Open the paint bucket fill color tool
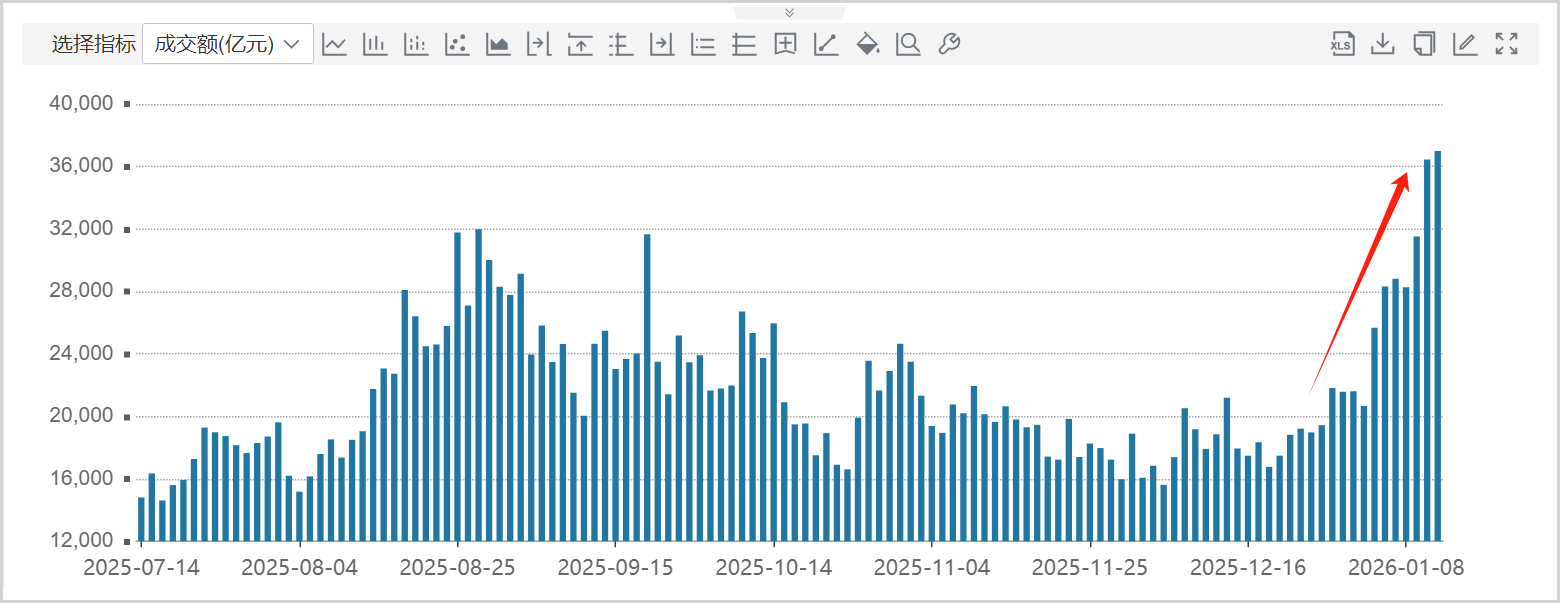The width and height of the screenshot is (1560, 603). tap(868, 44)
